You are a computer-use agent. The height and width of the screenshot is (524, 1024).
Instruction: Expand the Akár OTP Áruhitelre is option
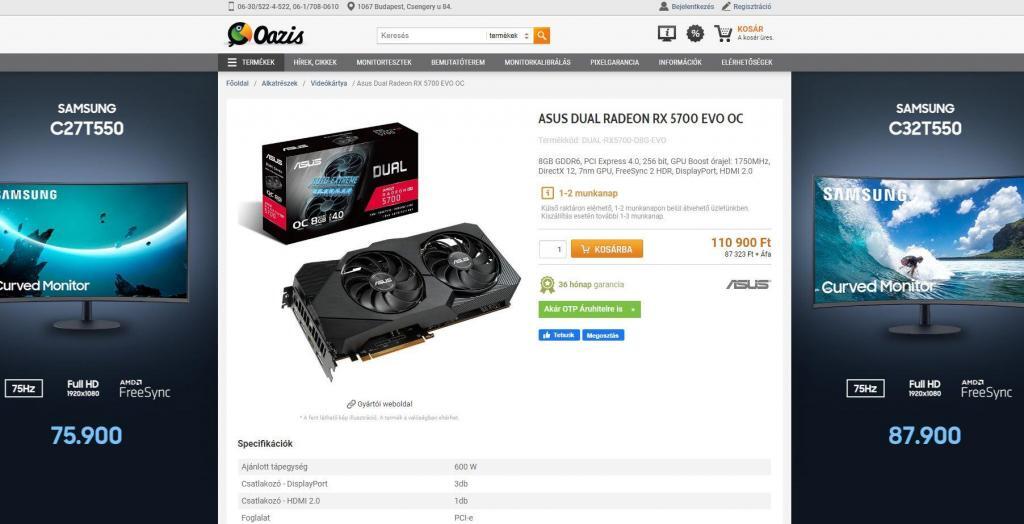point(589,309)
